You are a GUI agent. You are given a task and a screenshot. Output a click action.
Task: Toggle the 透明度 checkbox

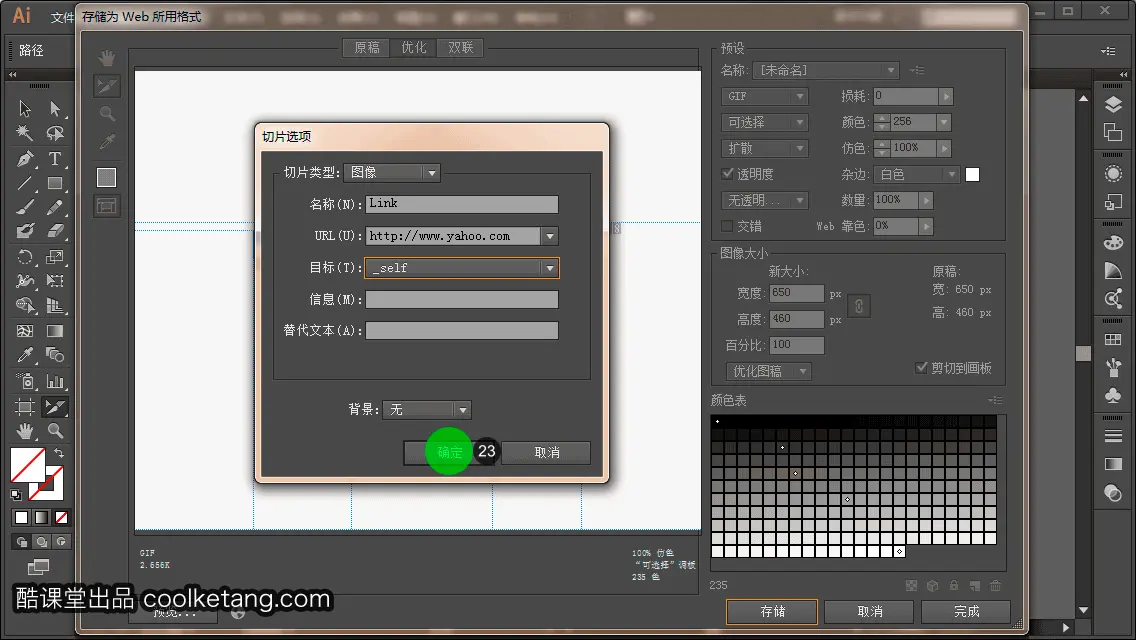(727, 173)
